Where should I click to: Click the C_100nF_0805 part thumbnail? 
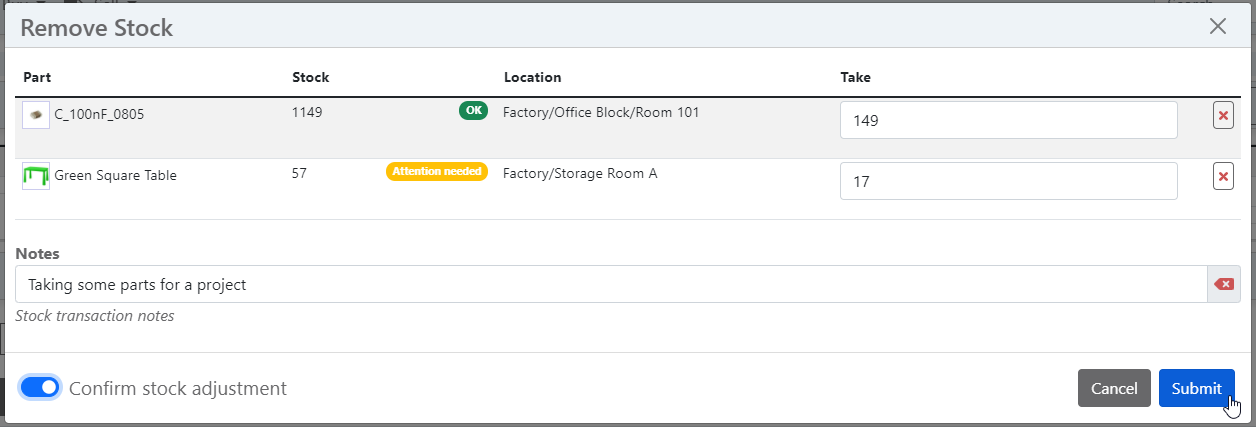pyautogui.click(x=36, y=115)
